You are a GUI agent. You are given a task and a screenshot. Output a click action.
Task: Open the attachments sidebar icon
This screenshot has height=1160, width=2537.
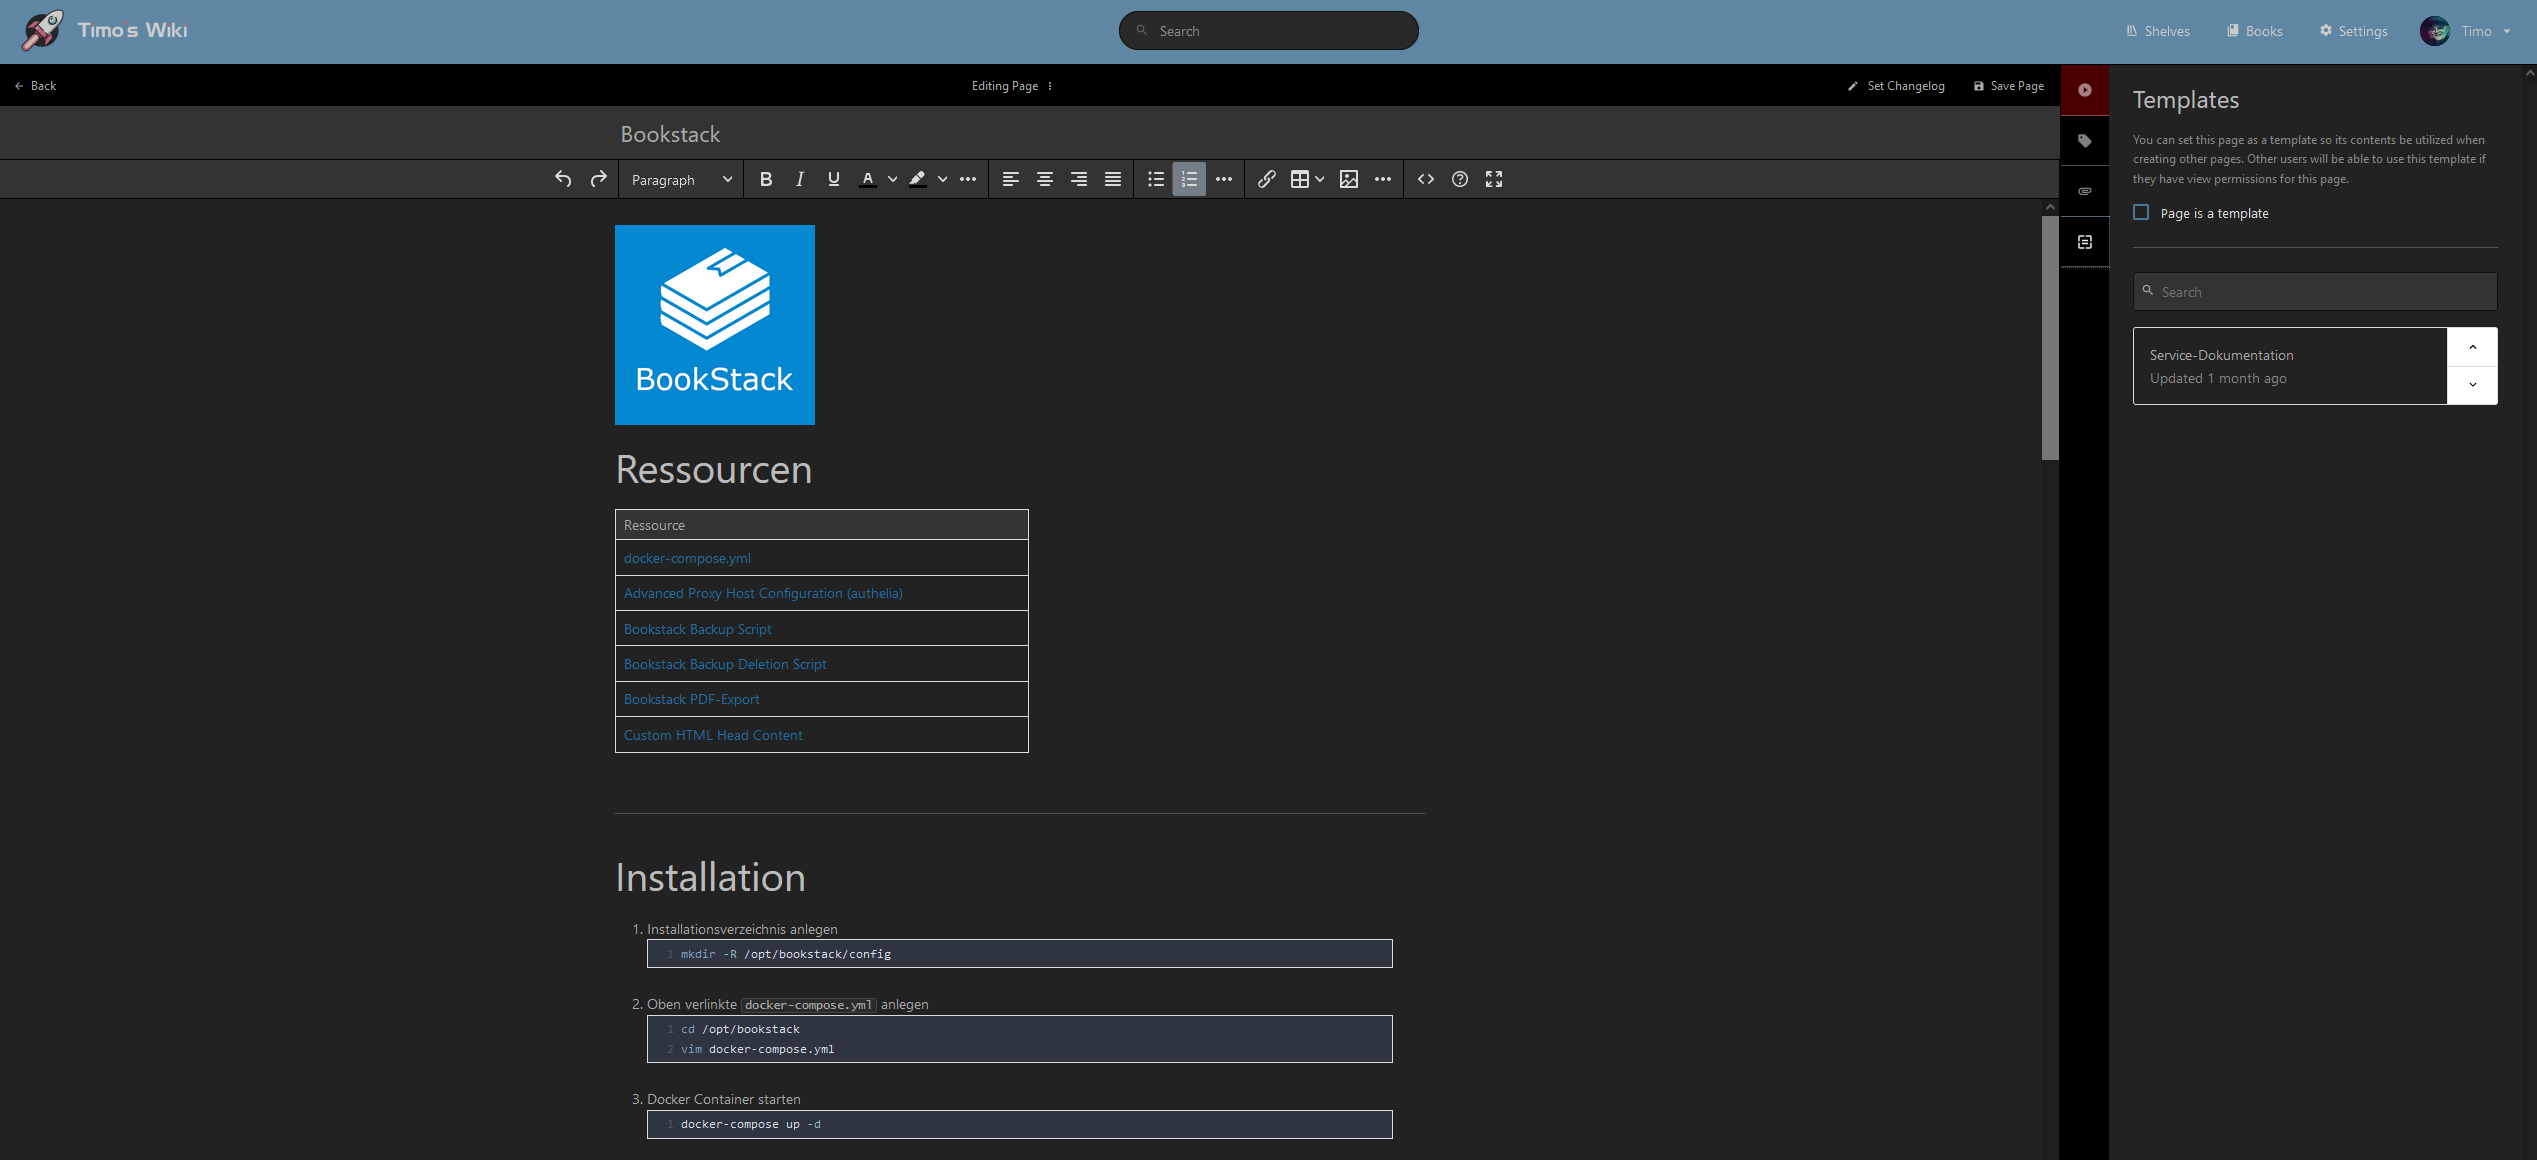(x=2085, y=191)
